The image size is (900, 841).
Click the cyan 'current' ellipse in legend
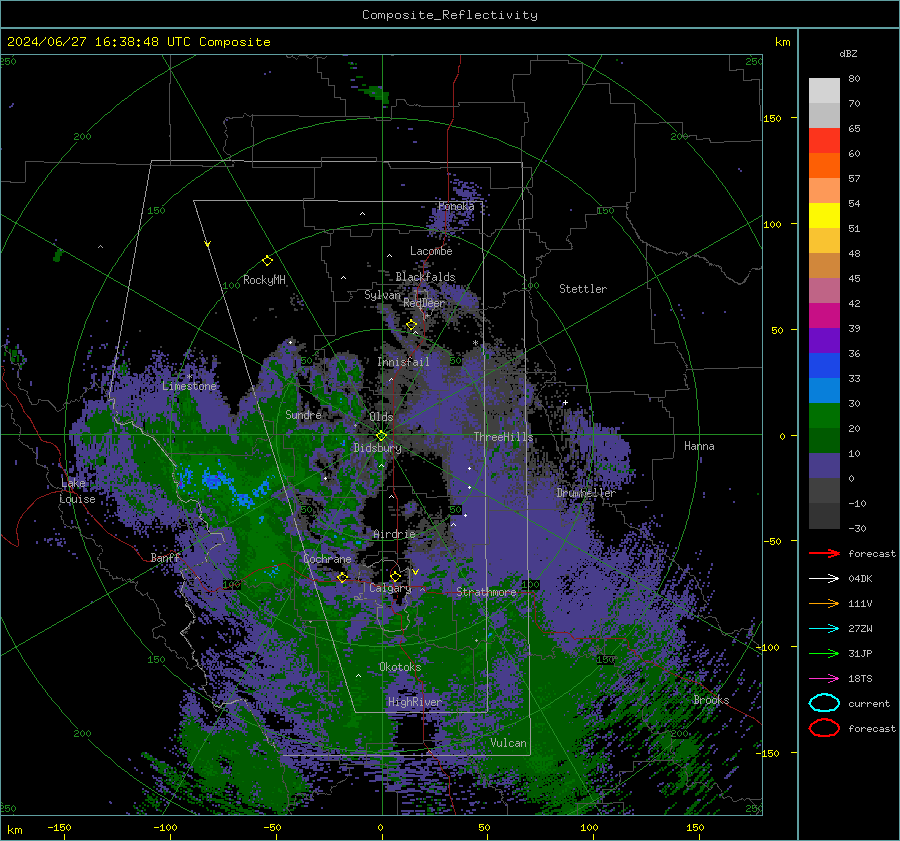[x=824, y=703]
